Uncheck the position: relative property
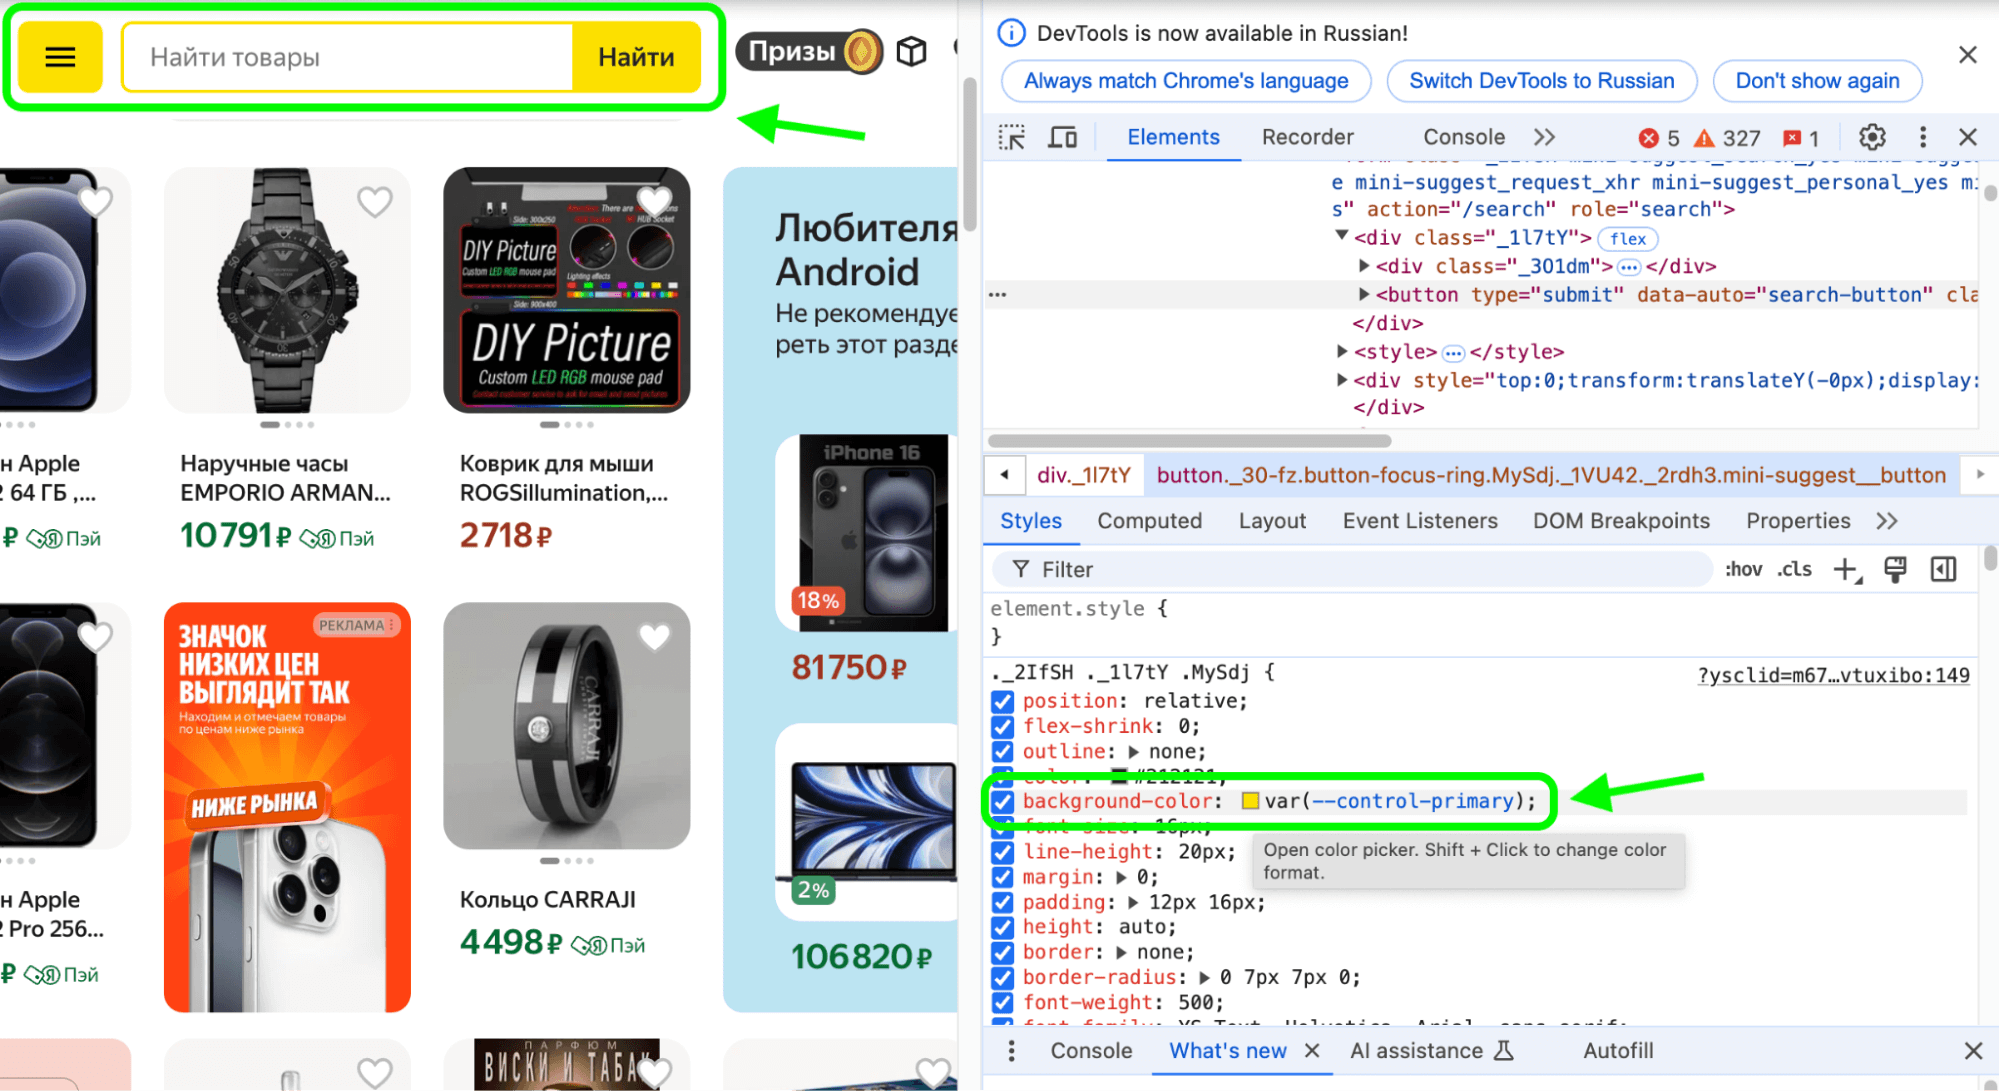This screenshot has height=1092, width=1999. click(x=1002, y=701)
